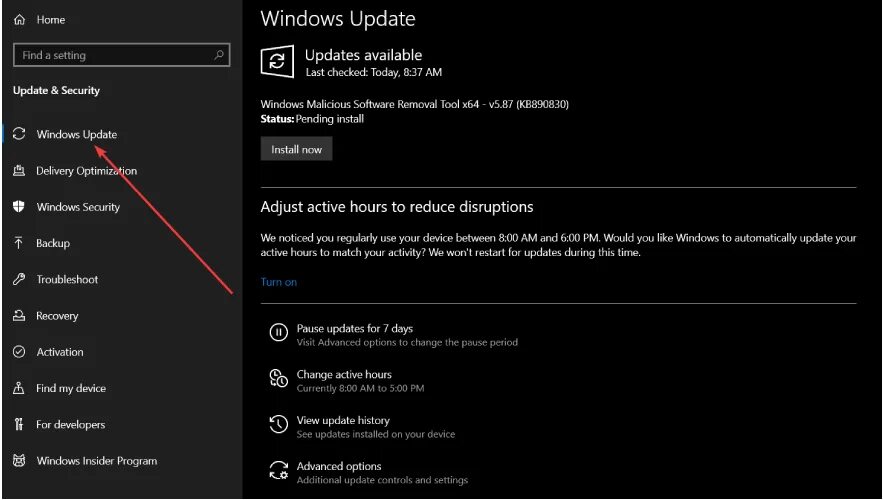Click the Windows Security shield icon
The width and height of the screenshot is (883, 500).
point(19,207)
